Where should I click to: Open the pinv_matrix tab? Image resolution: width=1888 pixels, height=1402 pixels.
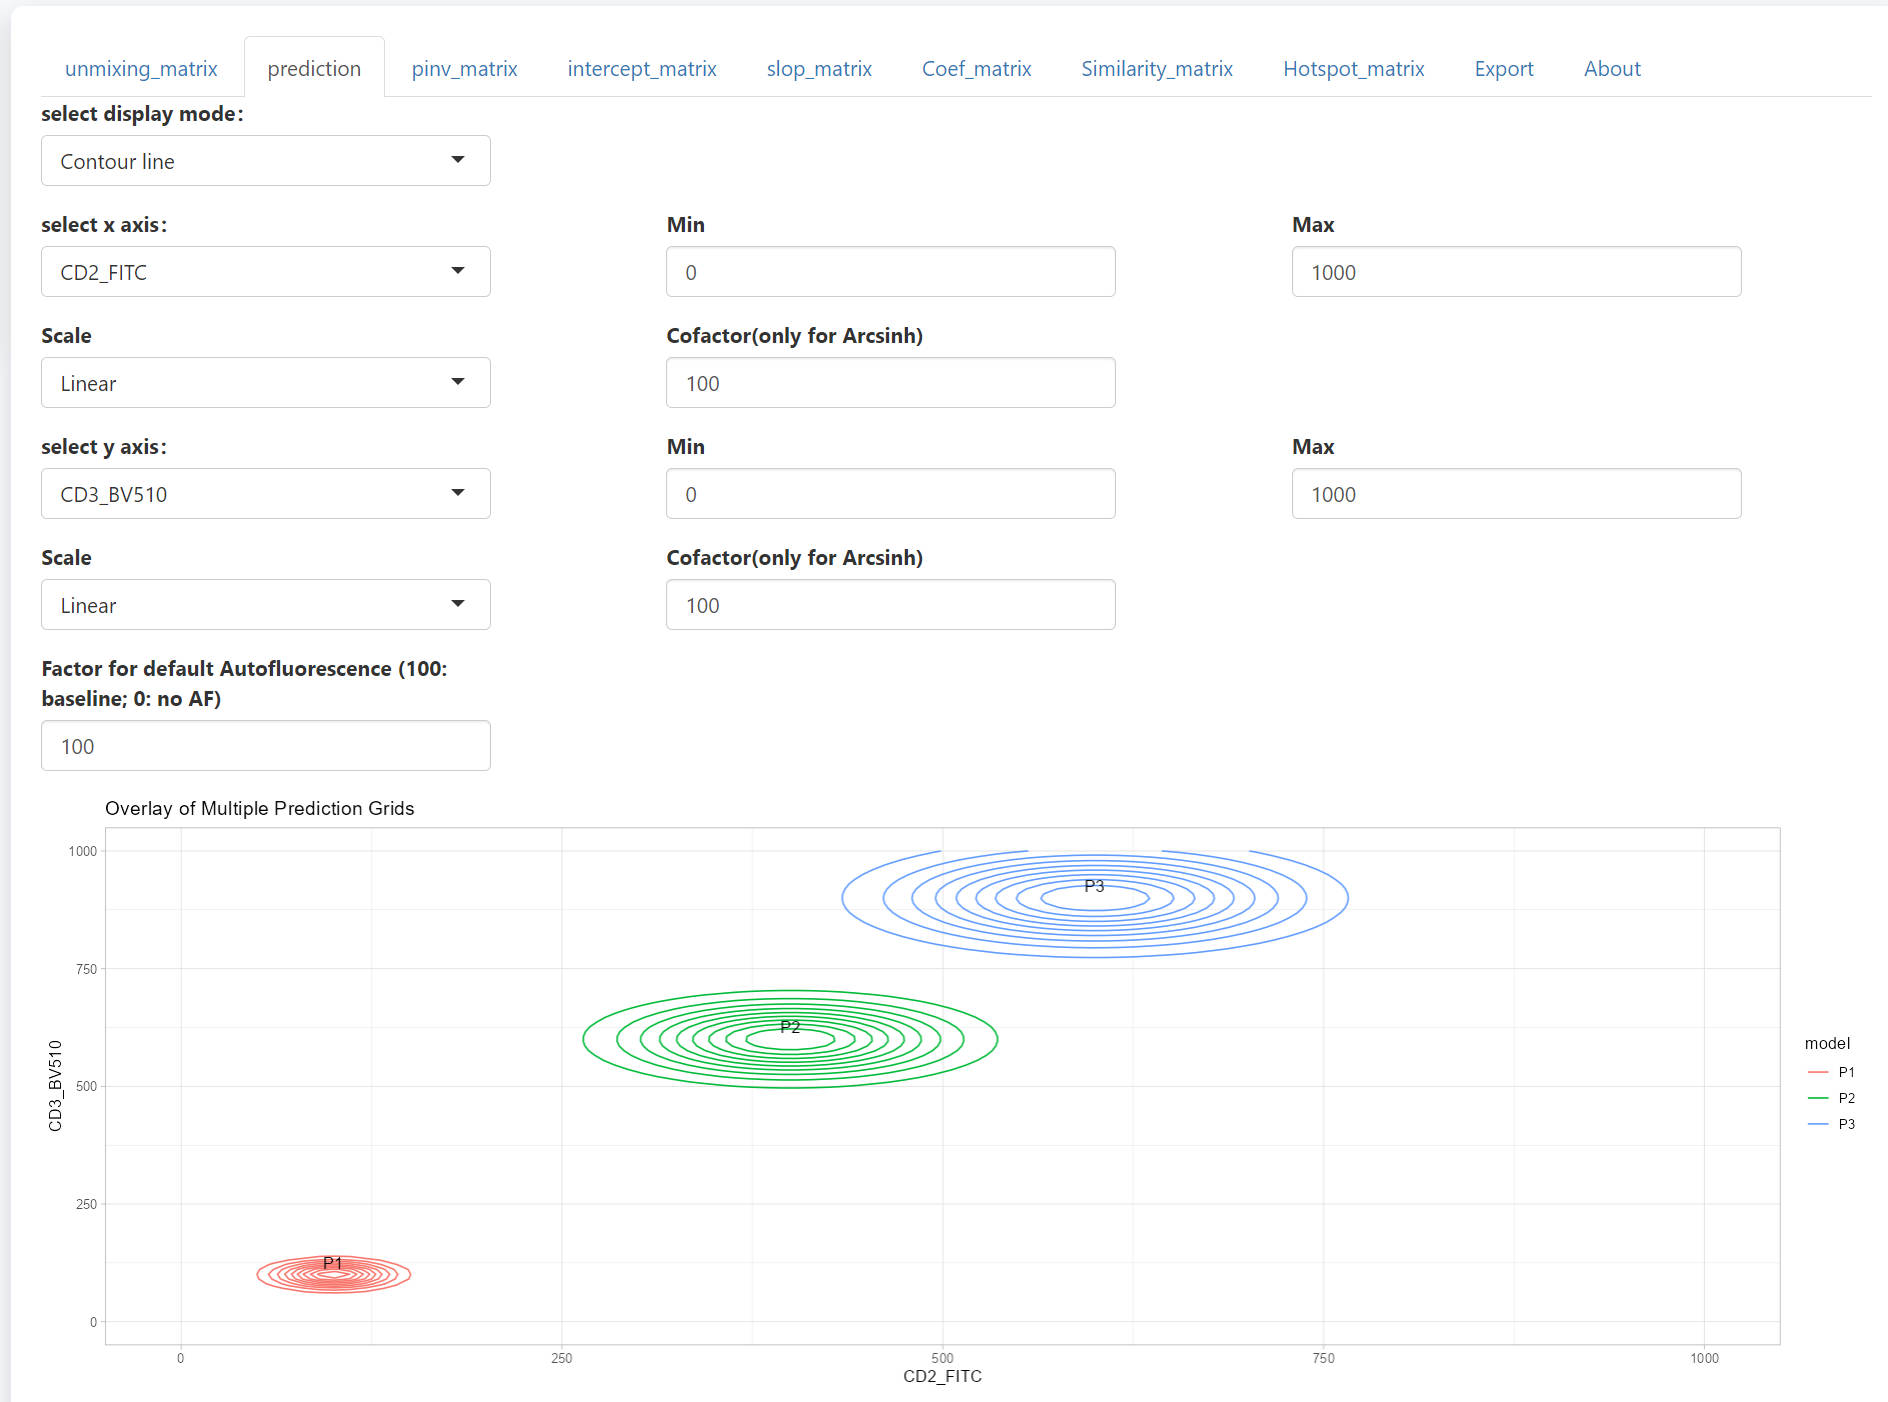(464, 69)
